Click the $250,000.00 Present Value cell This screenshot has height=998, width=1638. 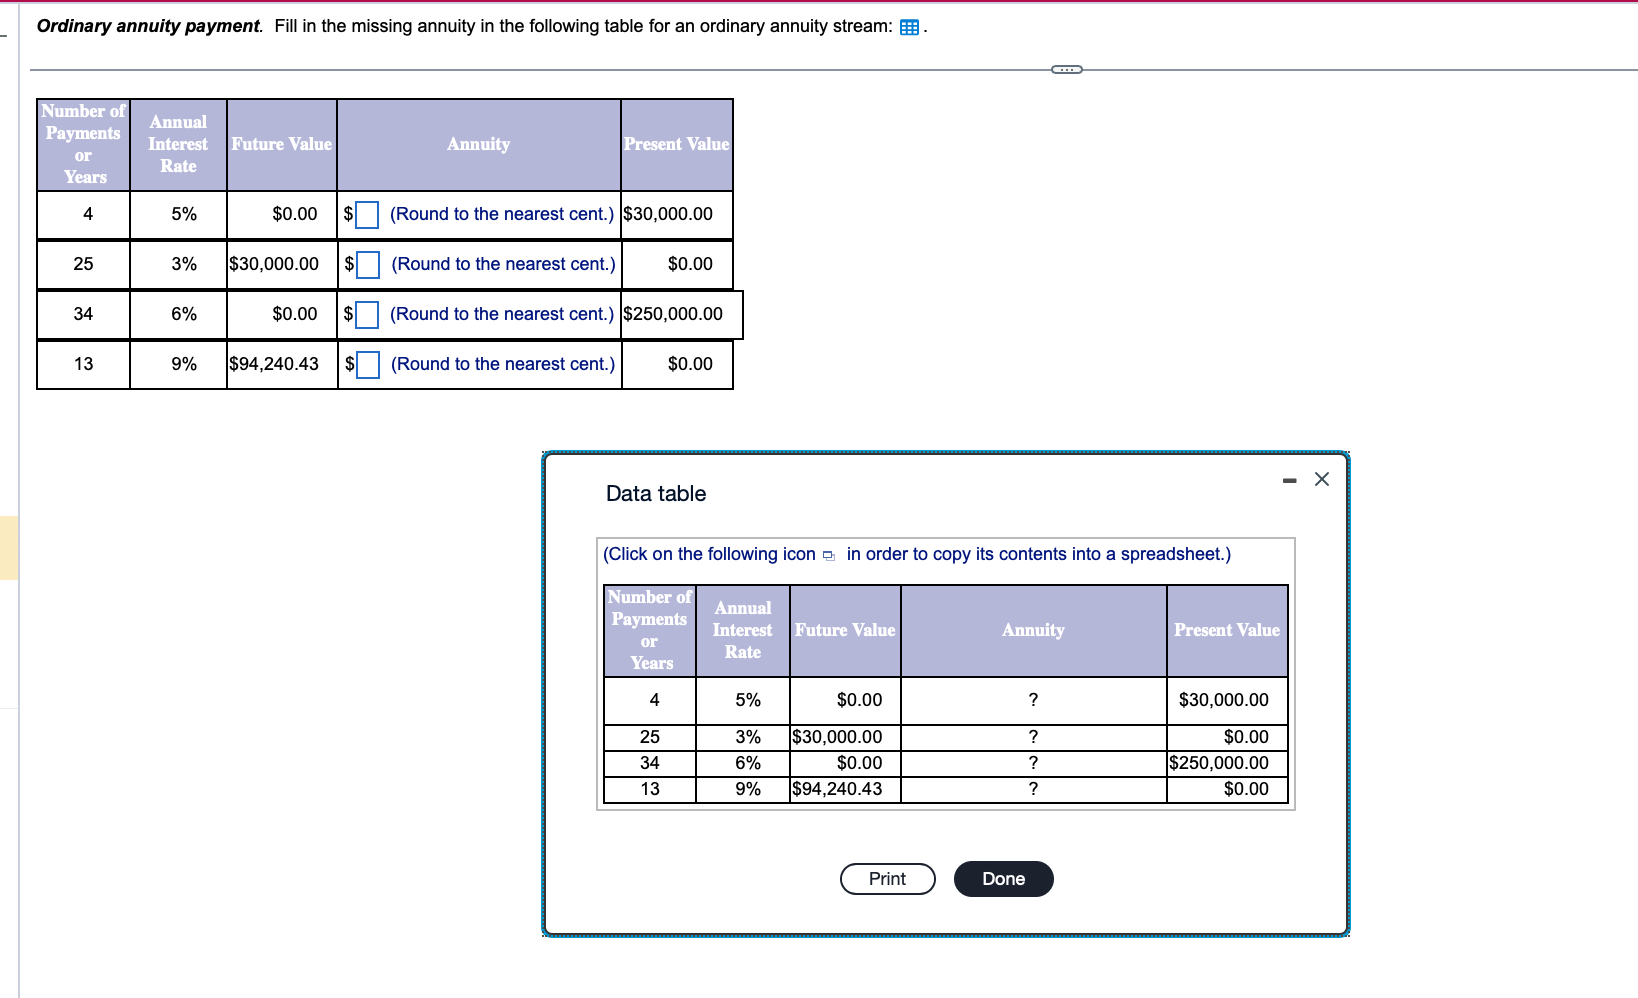coord(672,314)
